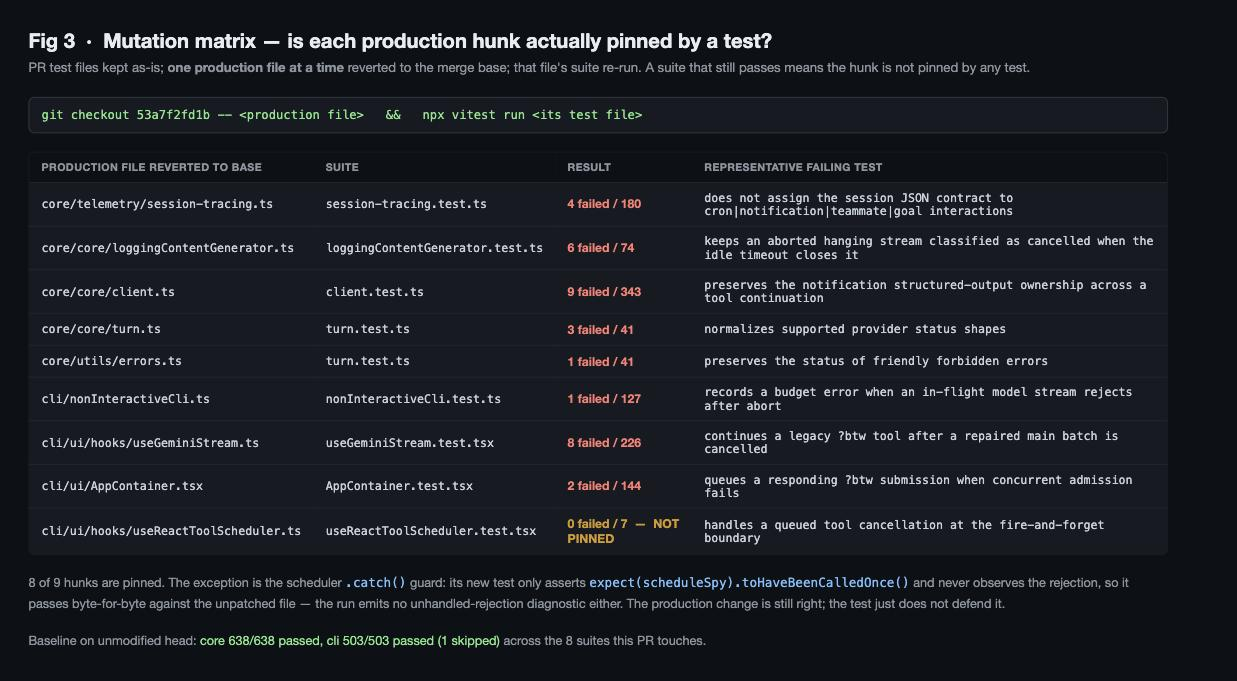Click the '6 failed / 74' result

click(600, 248)
